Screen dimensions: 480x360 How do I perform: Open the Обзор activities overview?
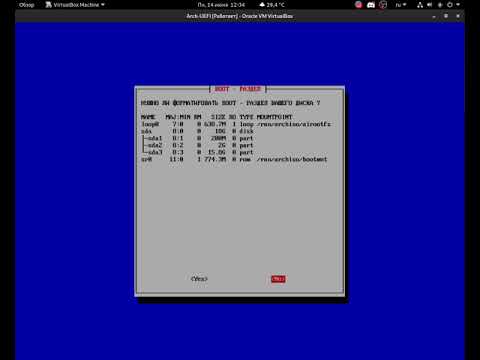(26, 5)
